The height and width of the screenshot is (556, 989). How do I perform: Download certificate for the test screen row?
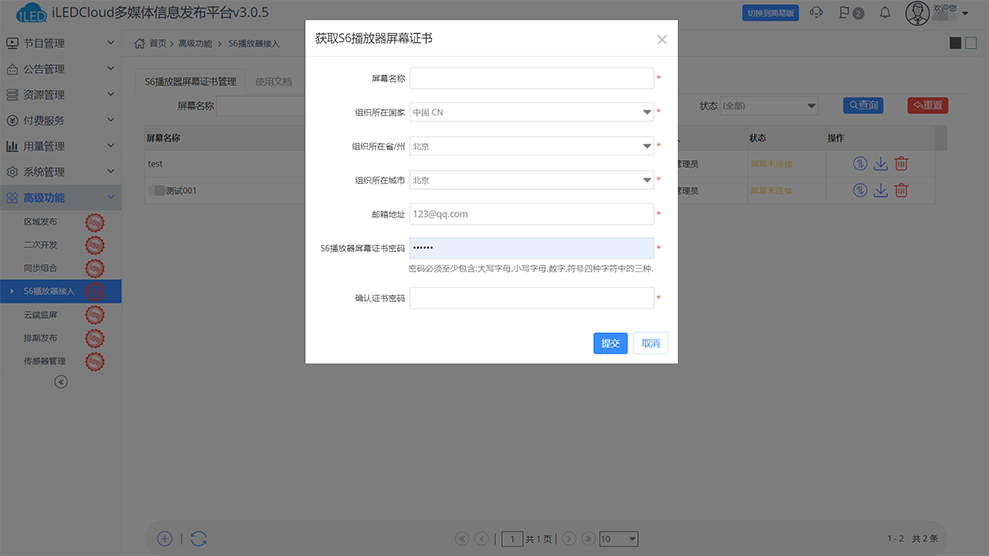(x=880, y=164)
